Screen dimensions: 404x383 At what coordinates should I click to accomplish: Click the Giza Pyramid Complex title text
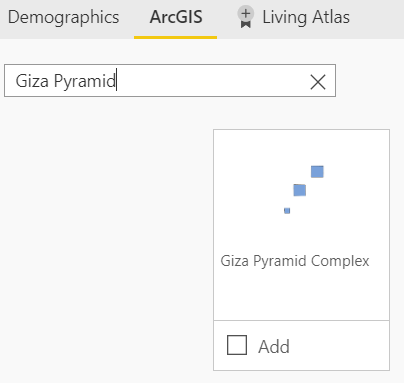coord(295,261)
